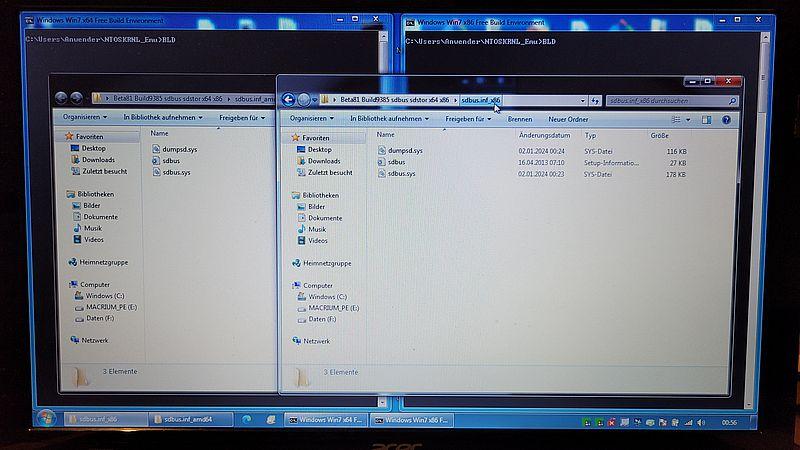800x450 pixels.
Task: Select sdbus inf file in rear window
Action: (166, 161)
